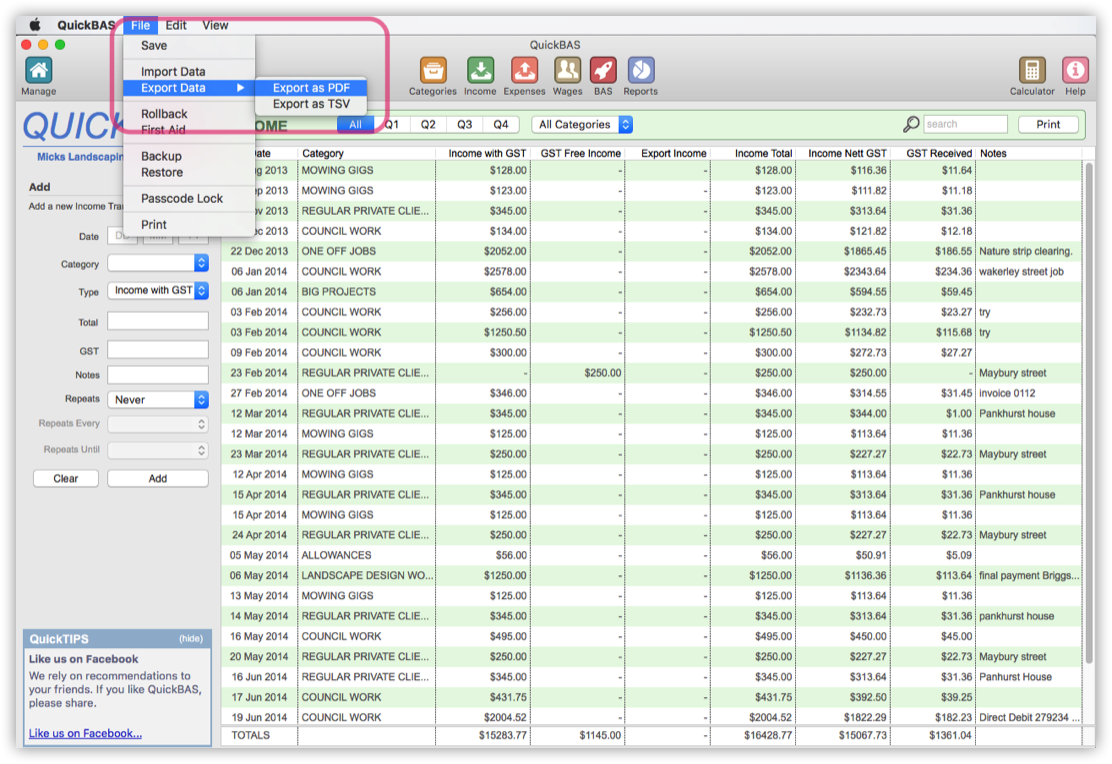Go to Manage via the home icon

pyautogui.click(x=37, y=68)
